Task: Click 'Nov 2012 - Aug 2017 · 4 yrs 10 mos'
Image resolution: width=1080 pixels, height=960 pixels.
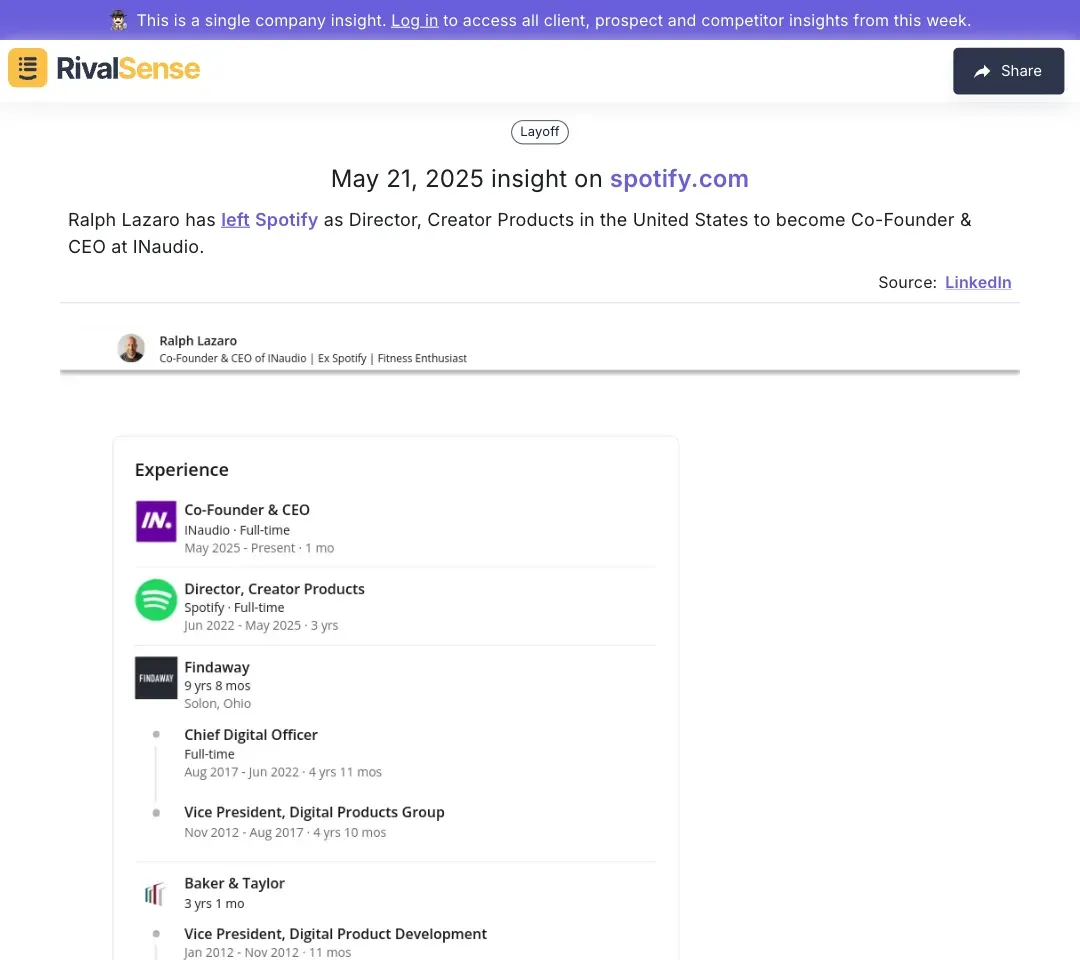Action: tap(285, 833)
